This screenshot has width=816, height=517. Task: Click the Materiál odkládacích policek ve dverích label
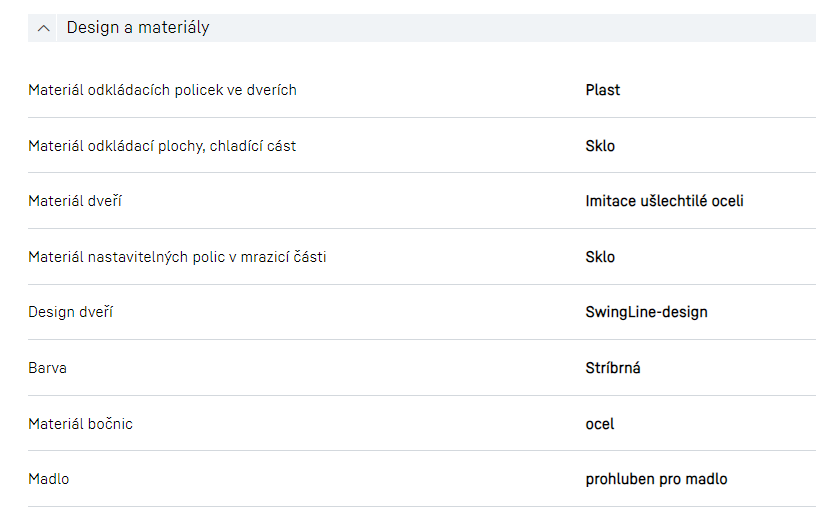point(162,90)
